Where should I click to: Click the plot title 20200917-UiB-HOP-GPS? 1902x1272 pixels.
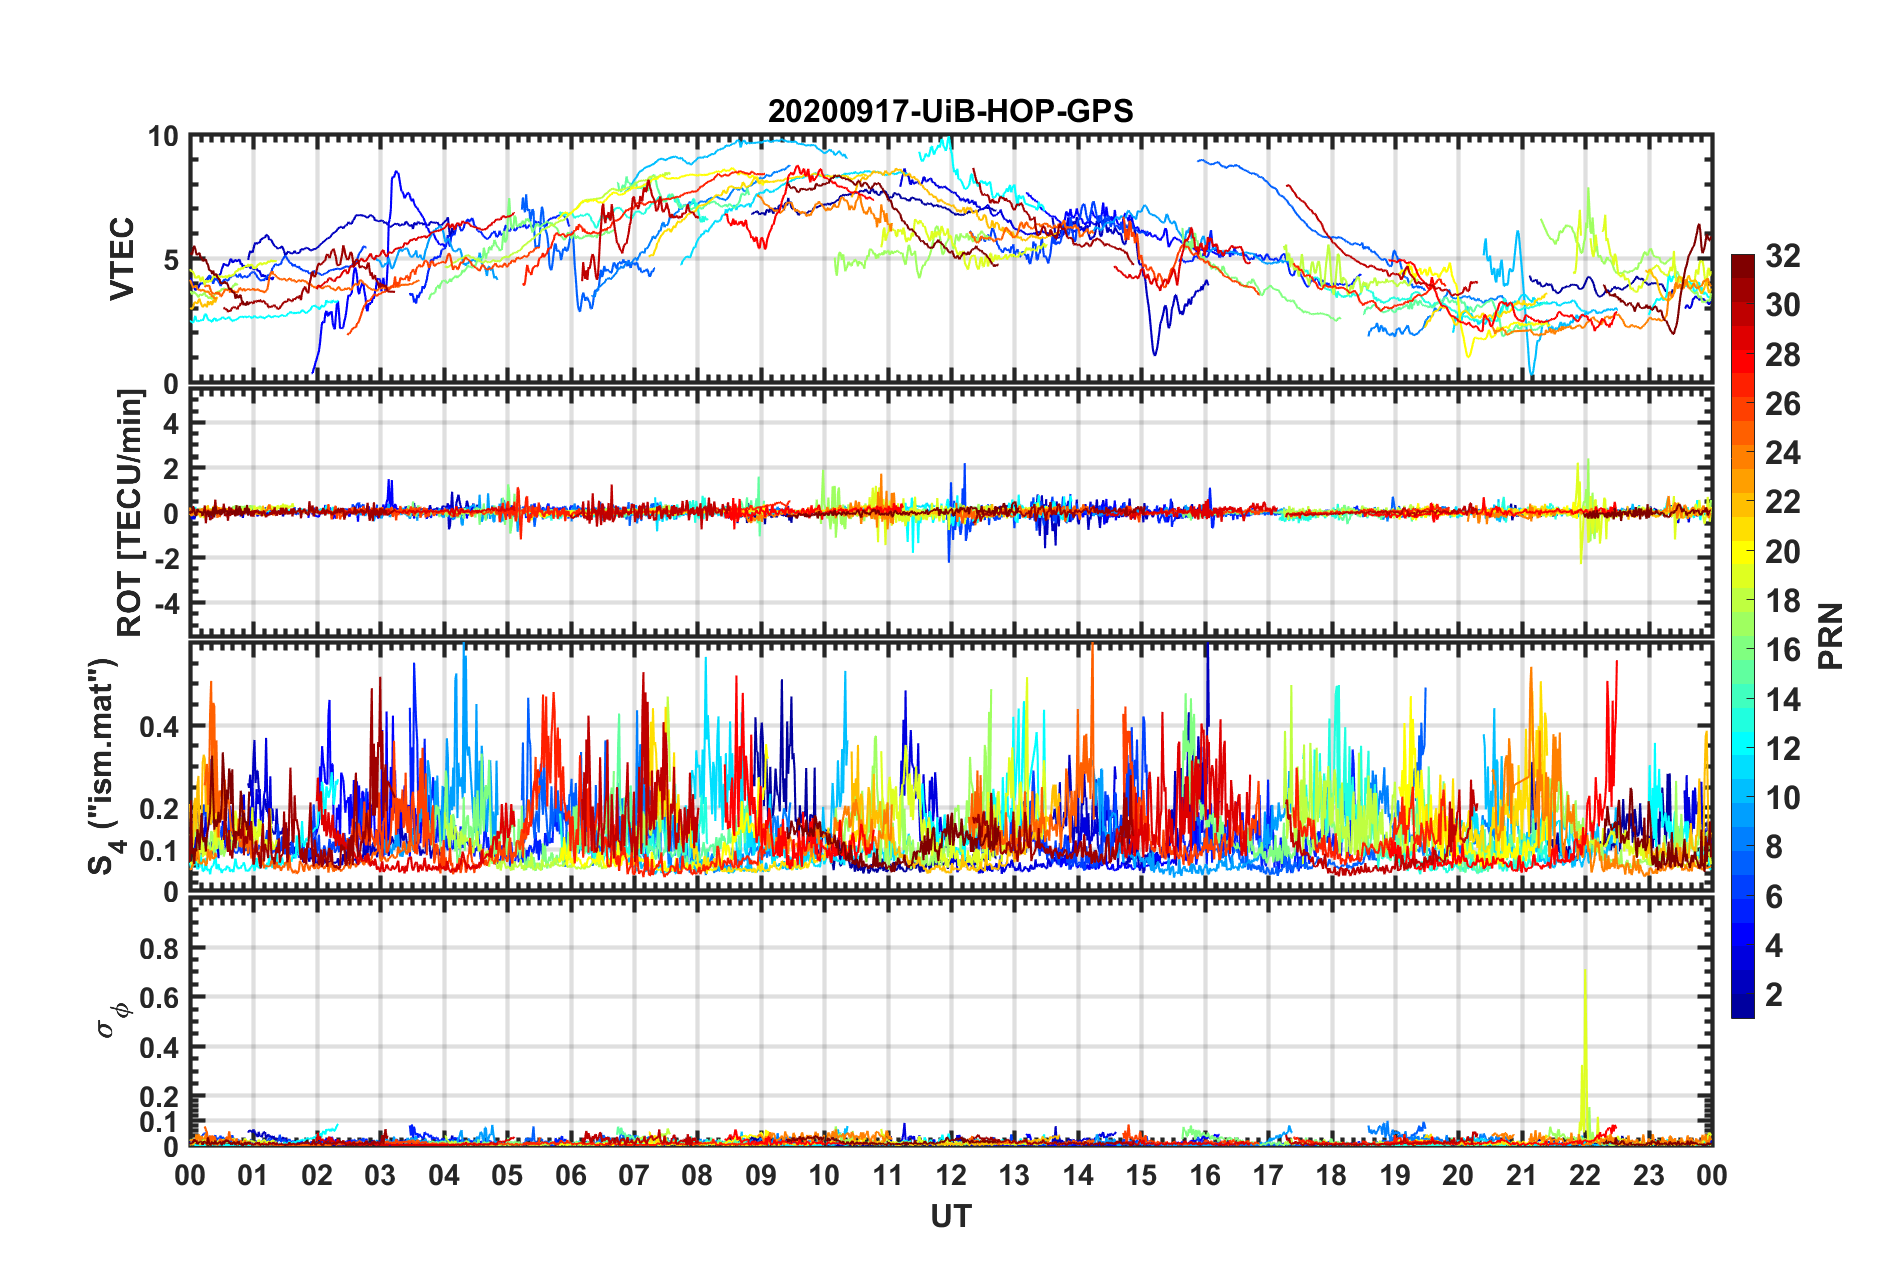pos(950,110)
